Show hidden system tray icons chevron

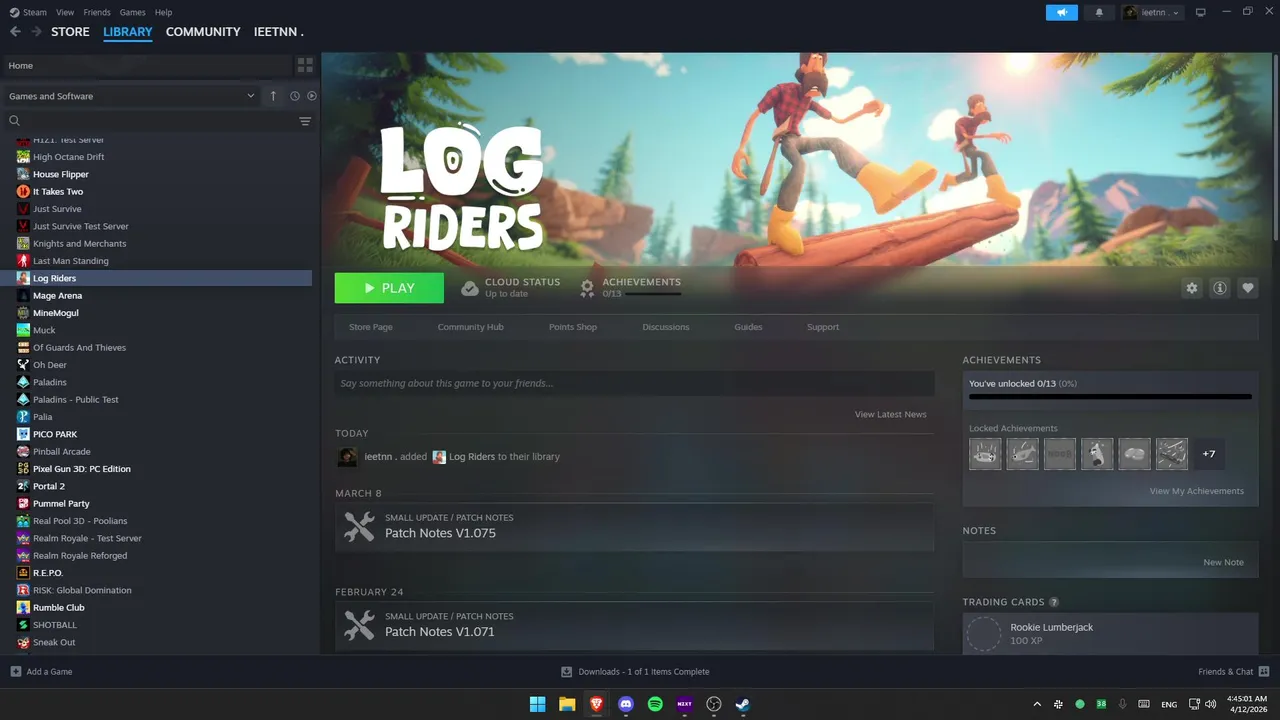[x=1037, y=704]
